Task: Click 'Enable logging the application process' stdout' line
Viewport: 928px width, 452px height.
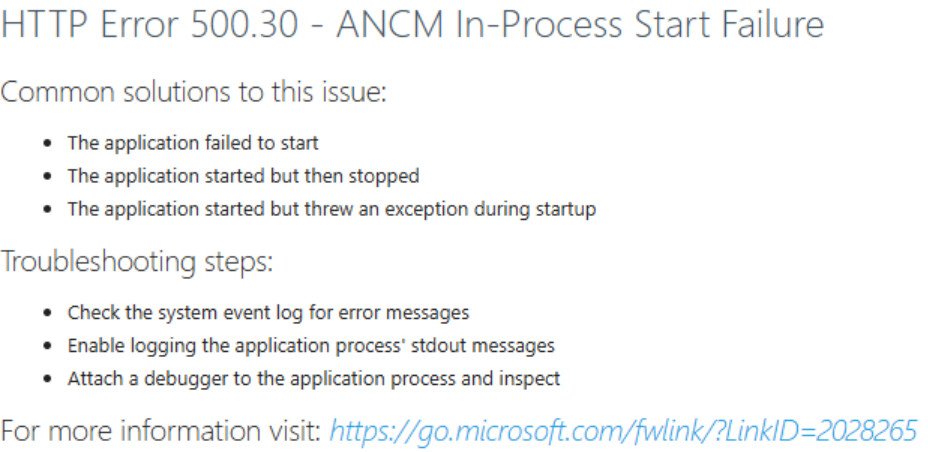Action: (x=311, y=345)
